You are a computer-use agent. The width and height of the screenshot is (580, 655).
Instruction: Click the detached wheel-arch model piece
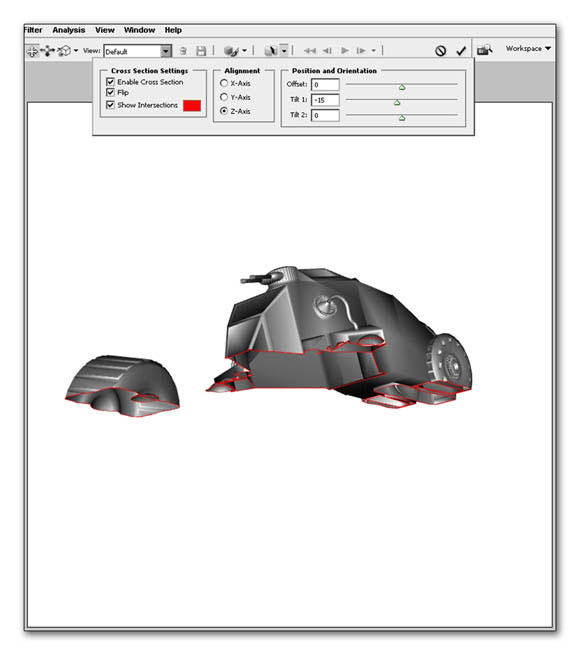click(x=123, y=386)
